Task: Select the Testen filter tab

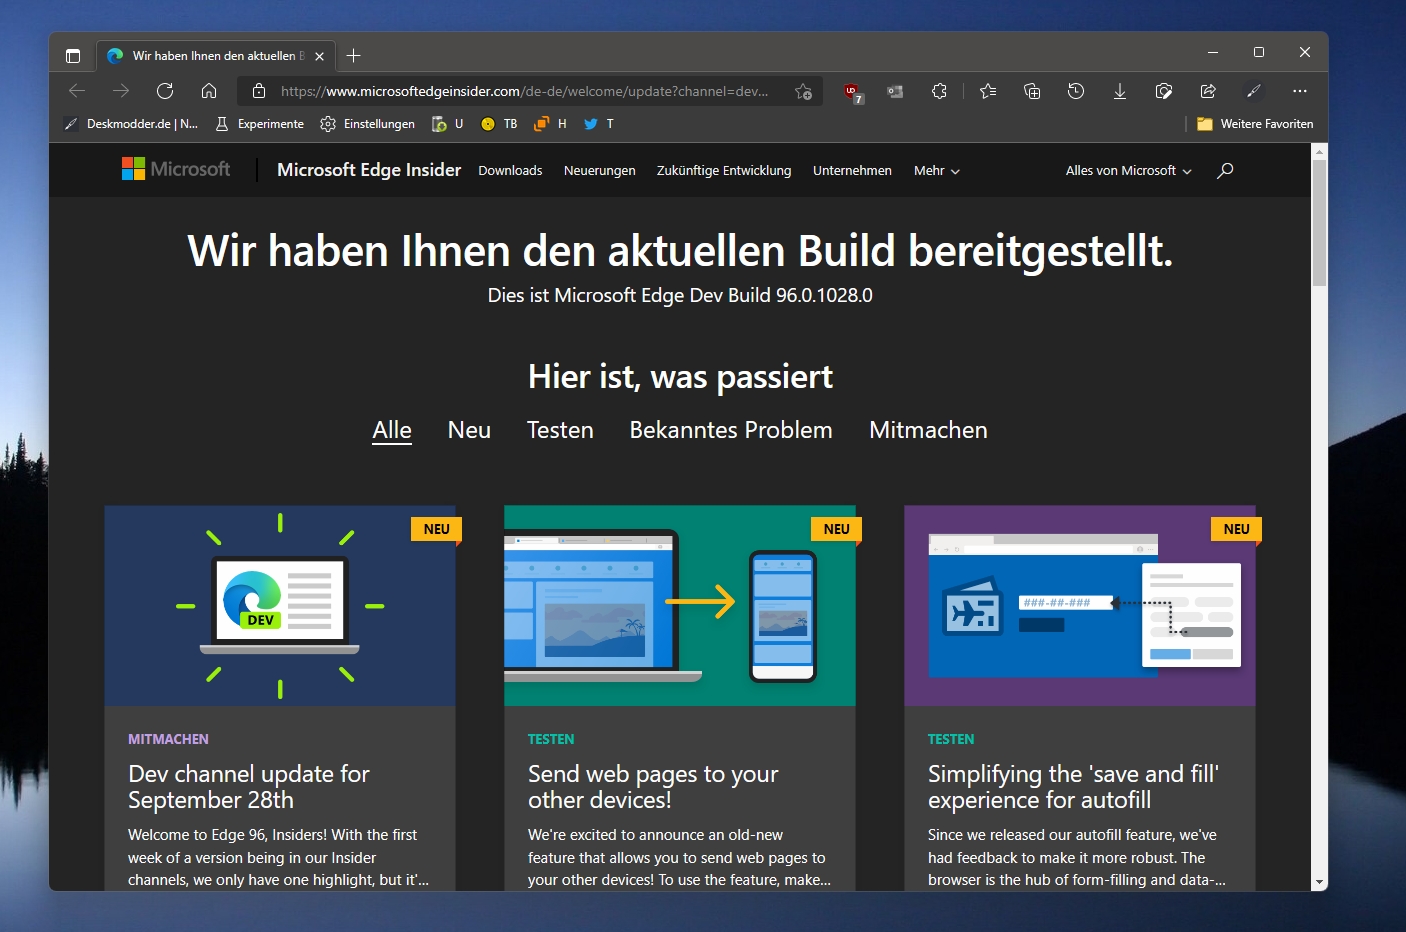Action: point(560,430)
